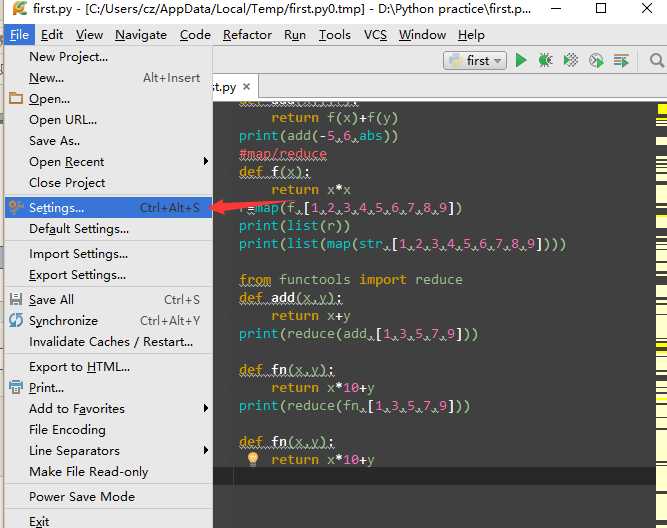
Task: Open the Run menu
Action: pos(295,35)
